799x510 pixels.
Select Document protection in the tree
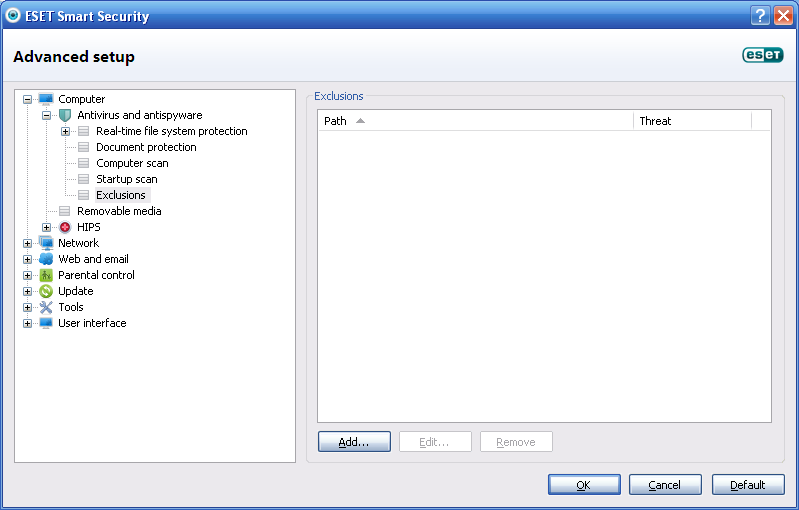pos(146,147)
